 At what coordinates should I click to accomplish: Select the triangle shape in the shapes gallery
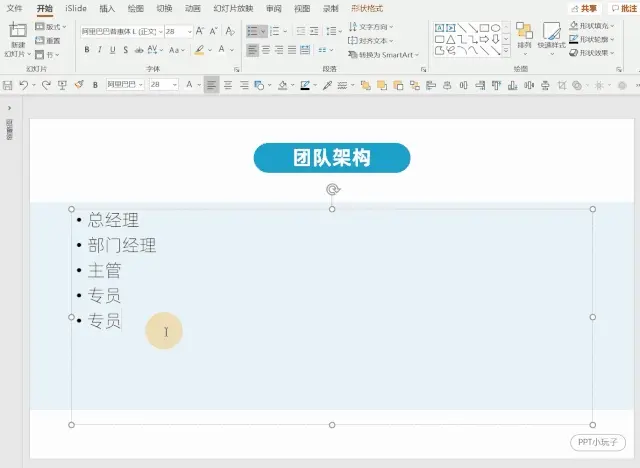pos(451,39)
